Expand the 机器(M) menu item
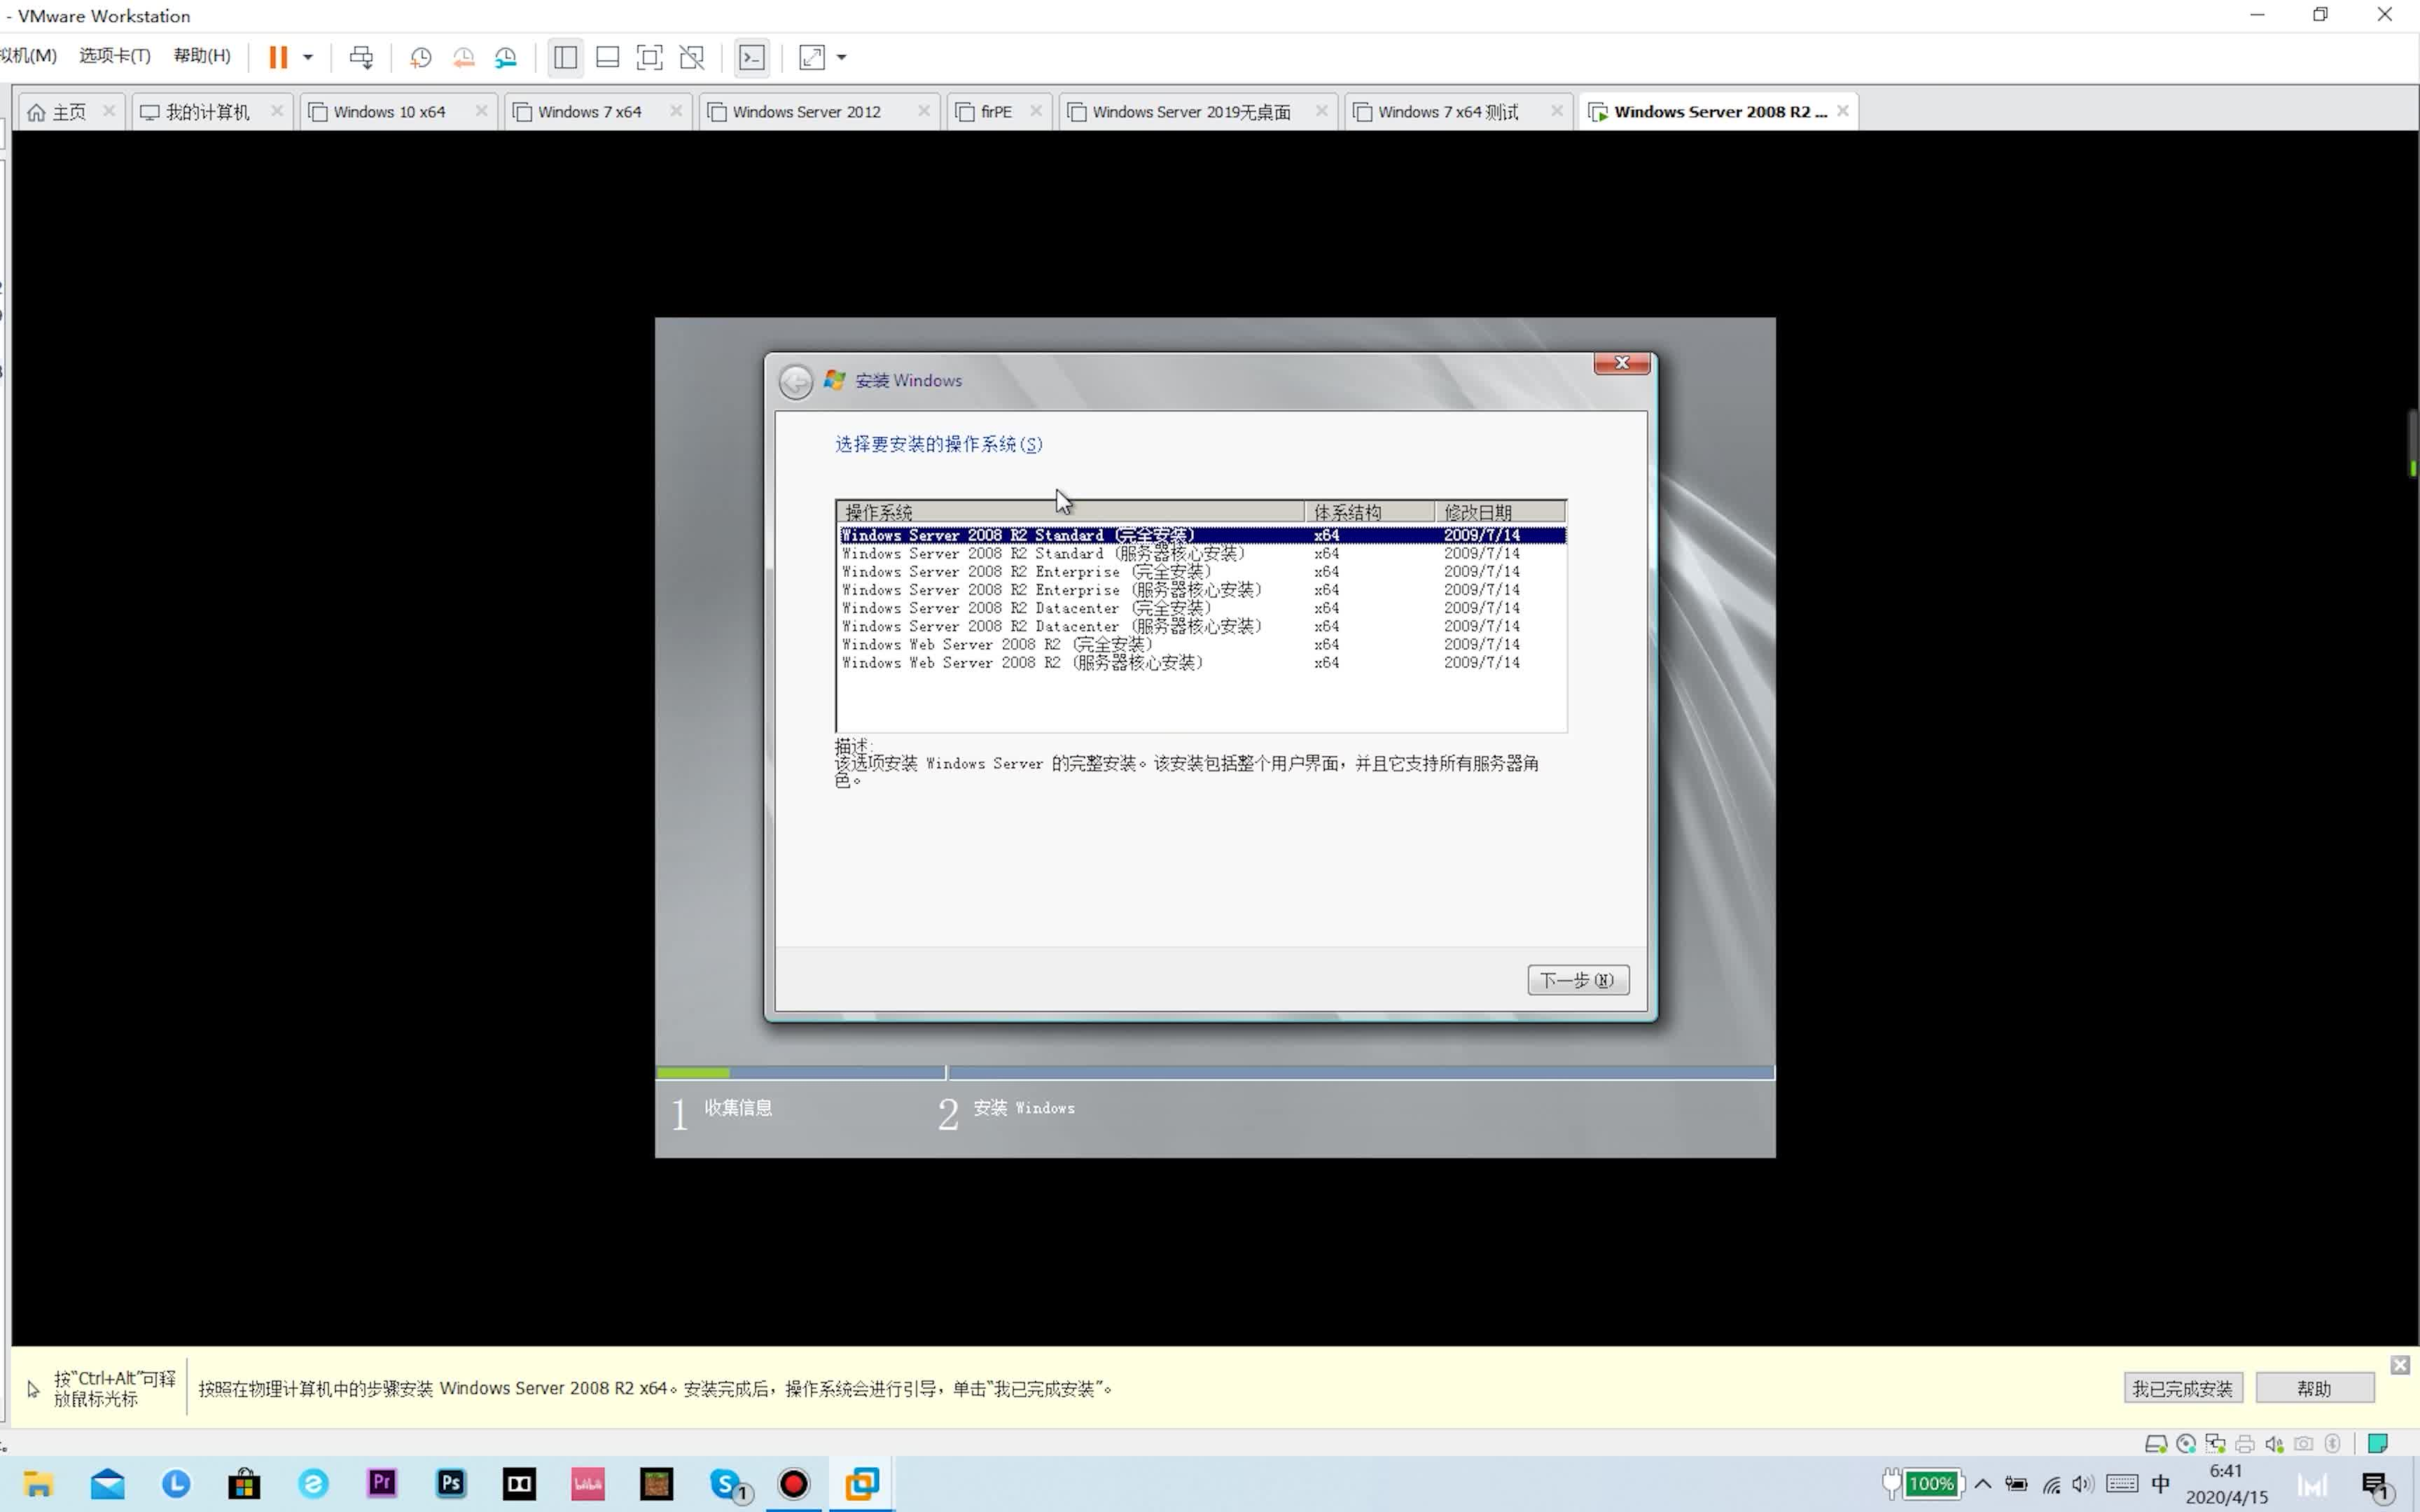 (26, 56)
